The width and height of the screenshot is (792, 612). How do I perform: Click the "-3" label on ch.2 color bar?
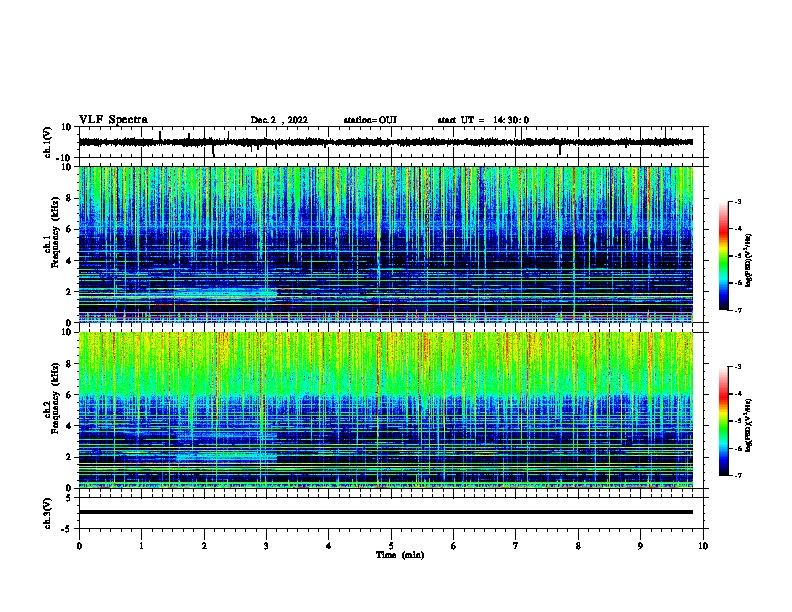(x=738, y=367)
